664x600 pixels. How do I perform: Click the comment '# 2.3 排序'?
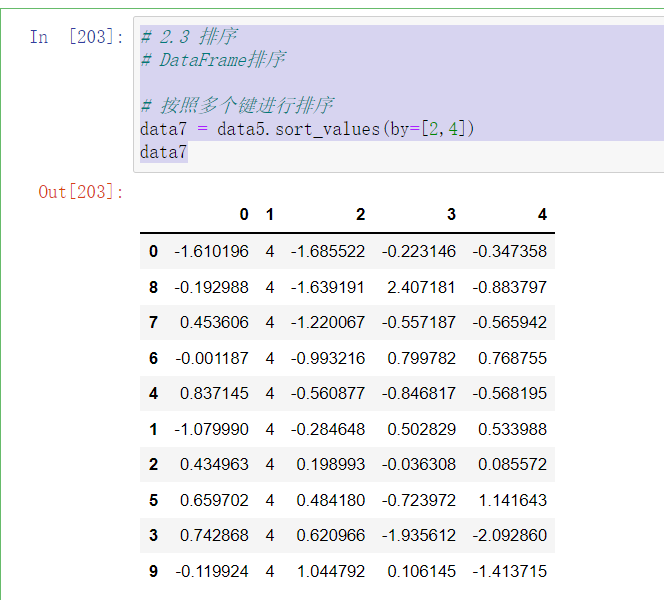click(x=189, y=36)
